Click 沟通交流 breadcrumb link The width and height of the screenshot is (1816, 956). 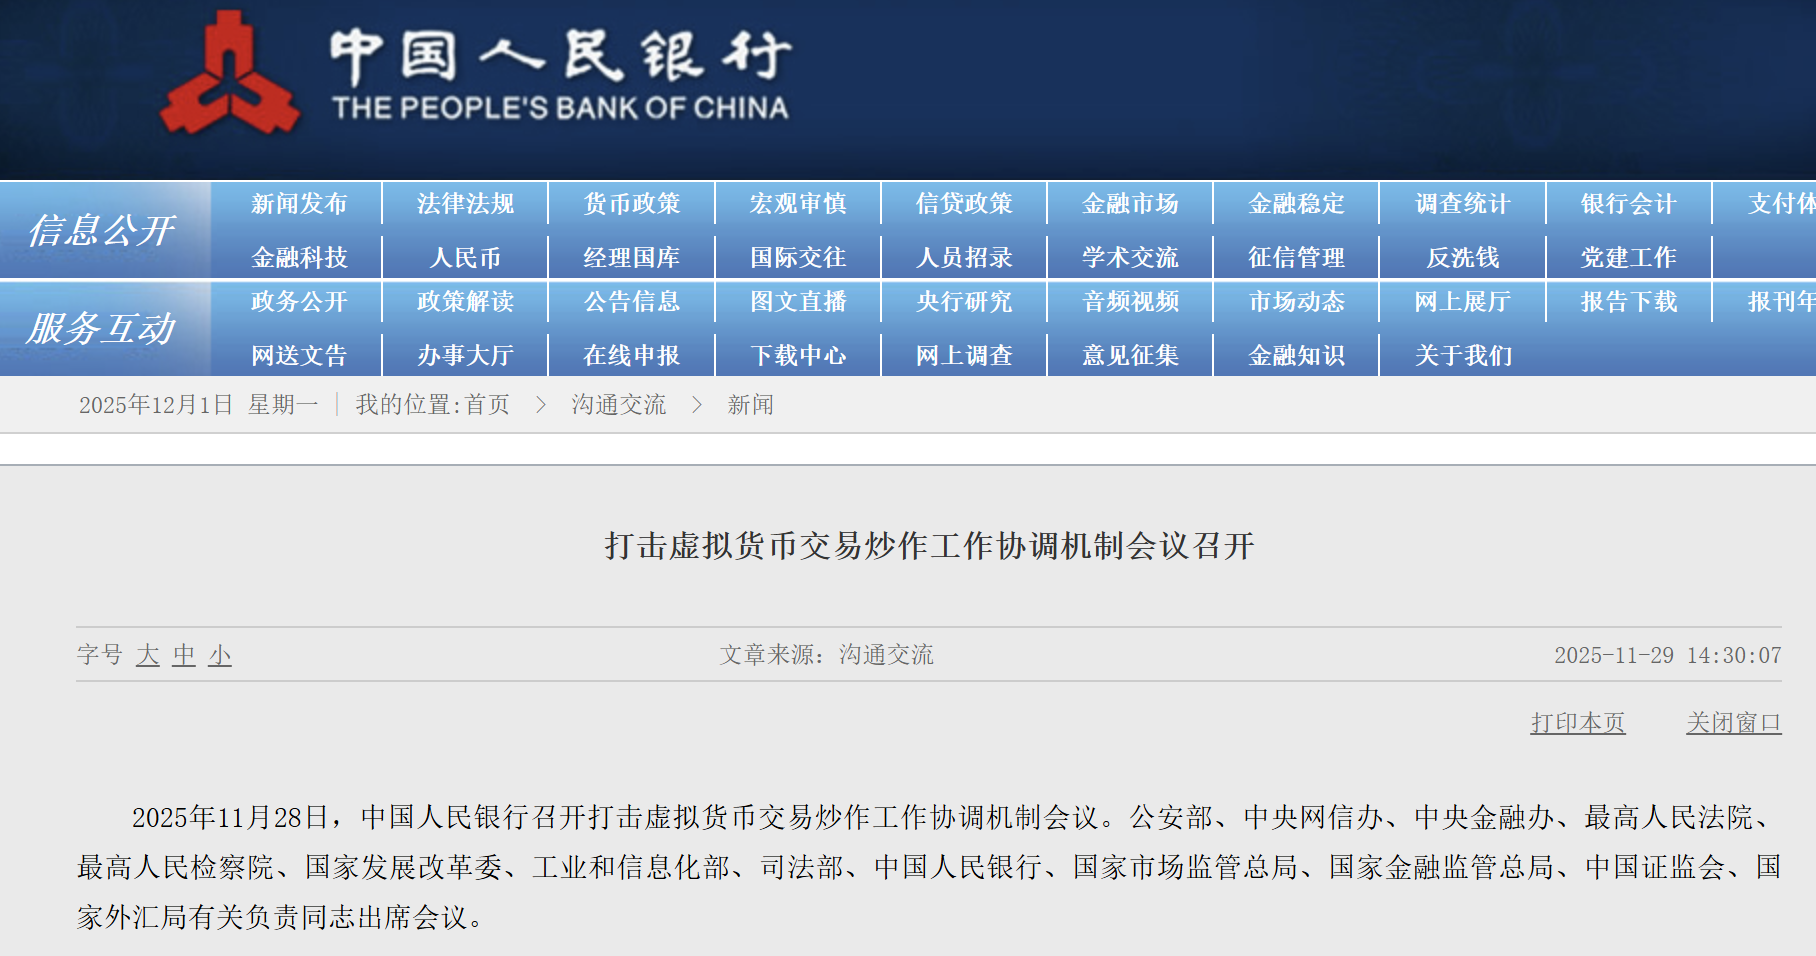[618, 405]
